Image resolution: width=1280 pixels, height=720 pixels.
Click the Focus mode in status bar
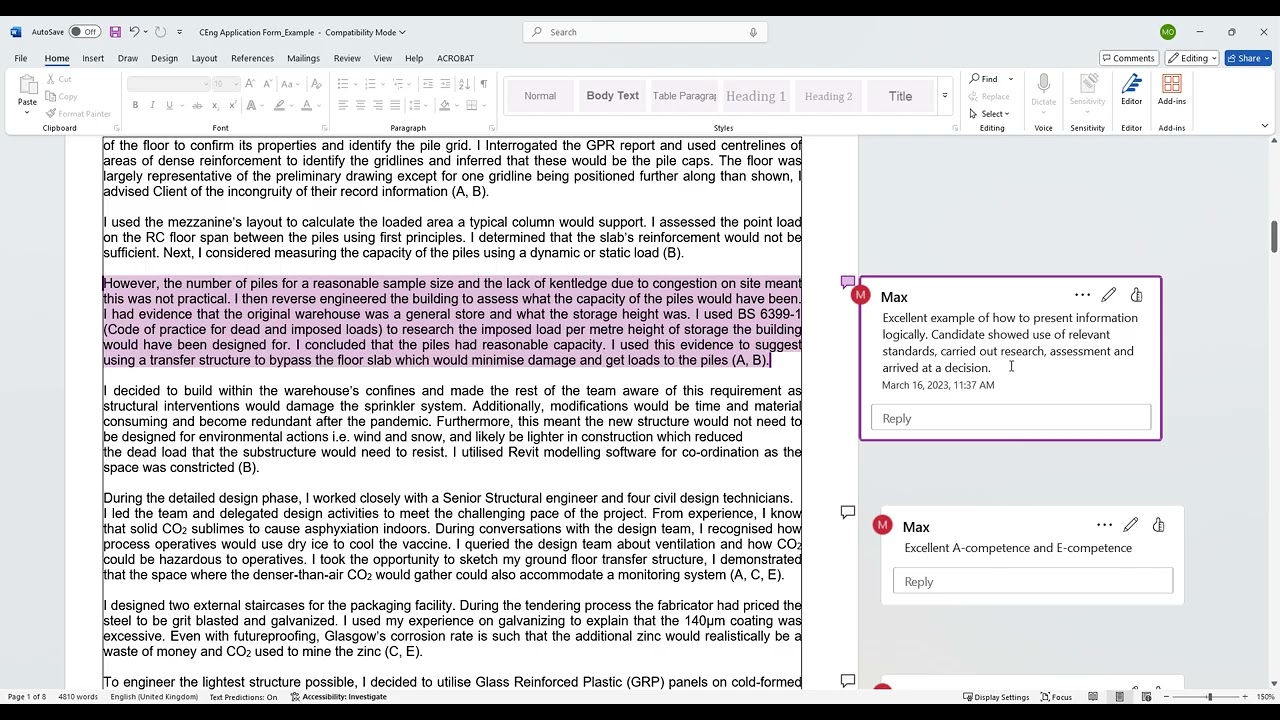1056,697
